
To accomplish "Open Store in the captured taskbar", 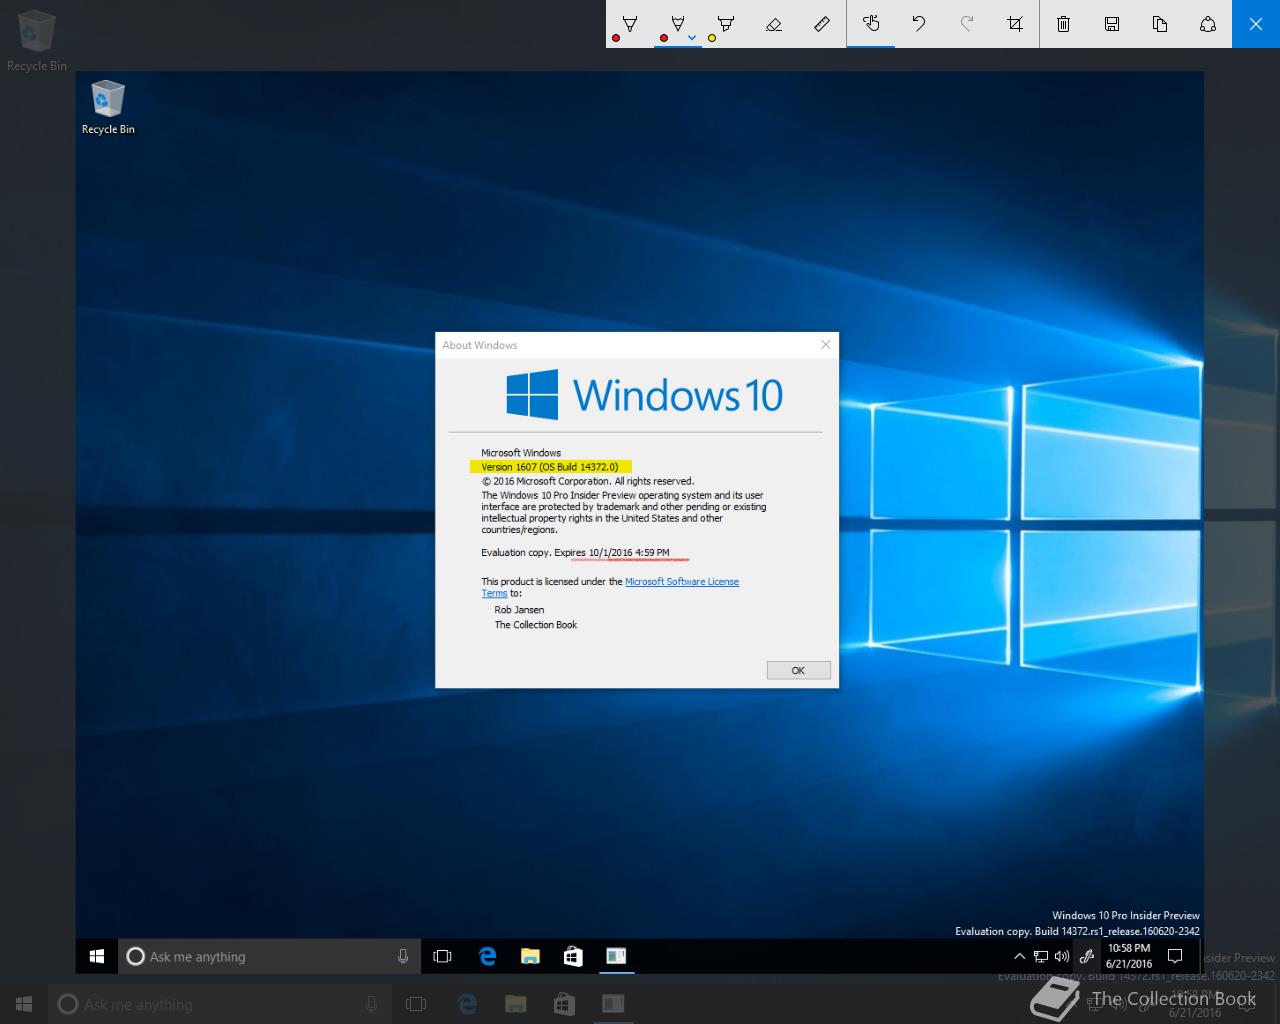I will 573,957.
